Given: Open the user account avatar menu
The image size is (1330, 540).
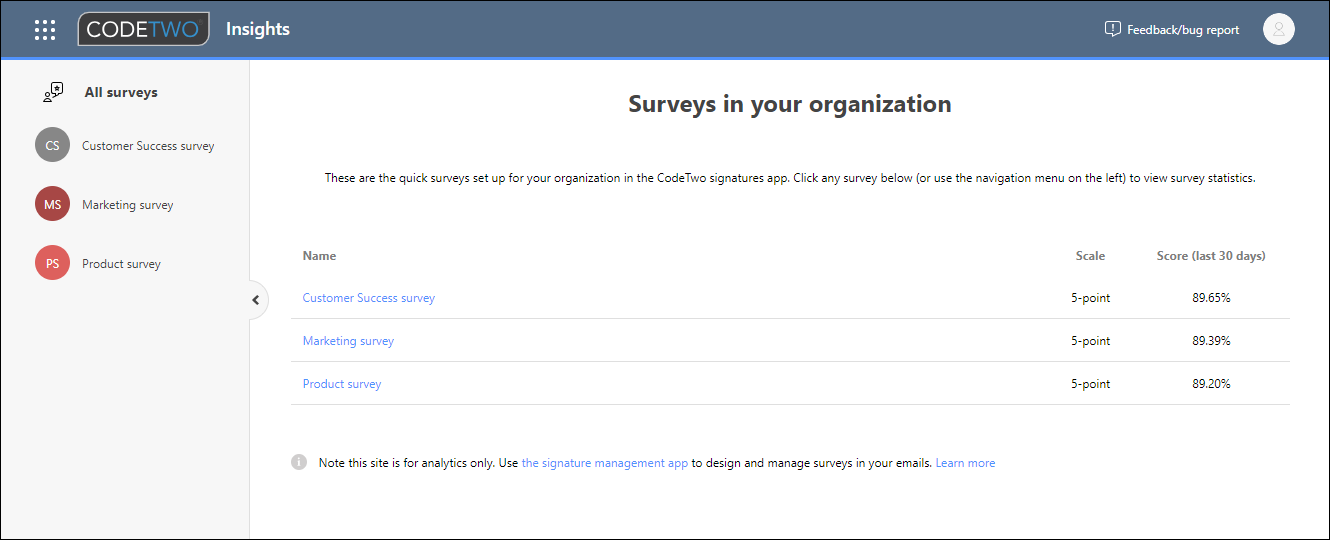Looking at the screenshot, I should click(1279, 29).
